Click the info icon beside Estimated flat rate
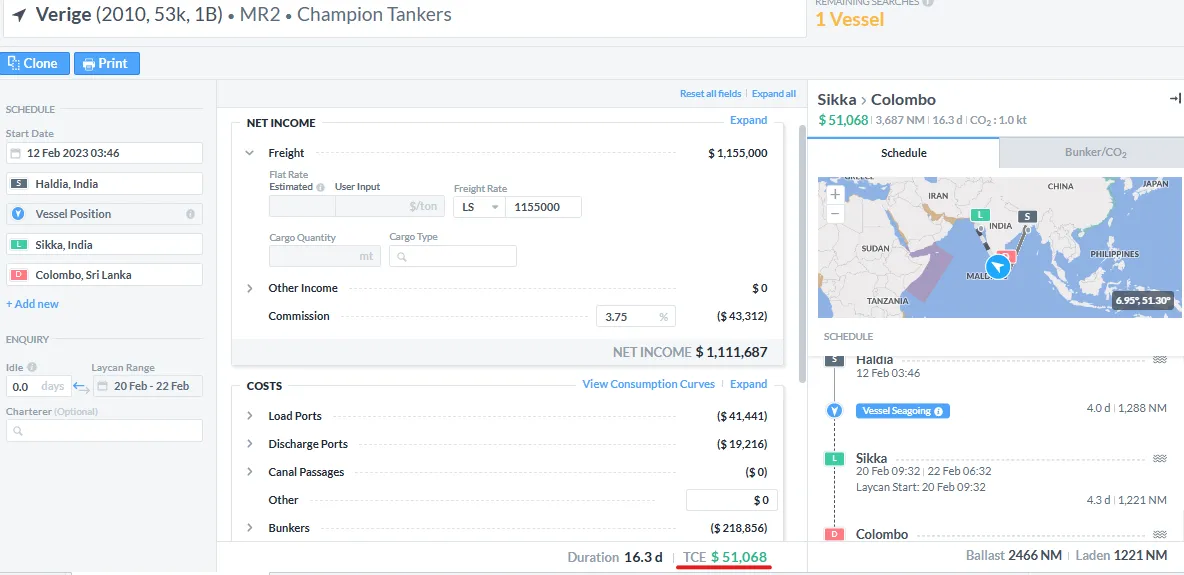 click(x=320, y=187)
